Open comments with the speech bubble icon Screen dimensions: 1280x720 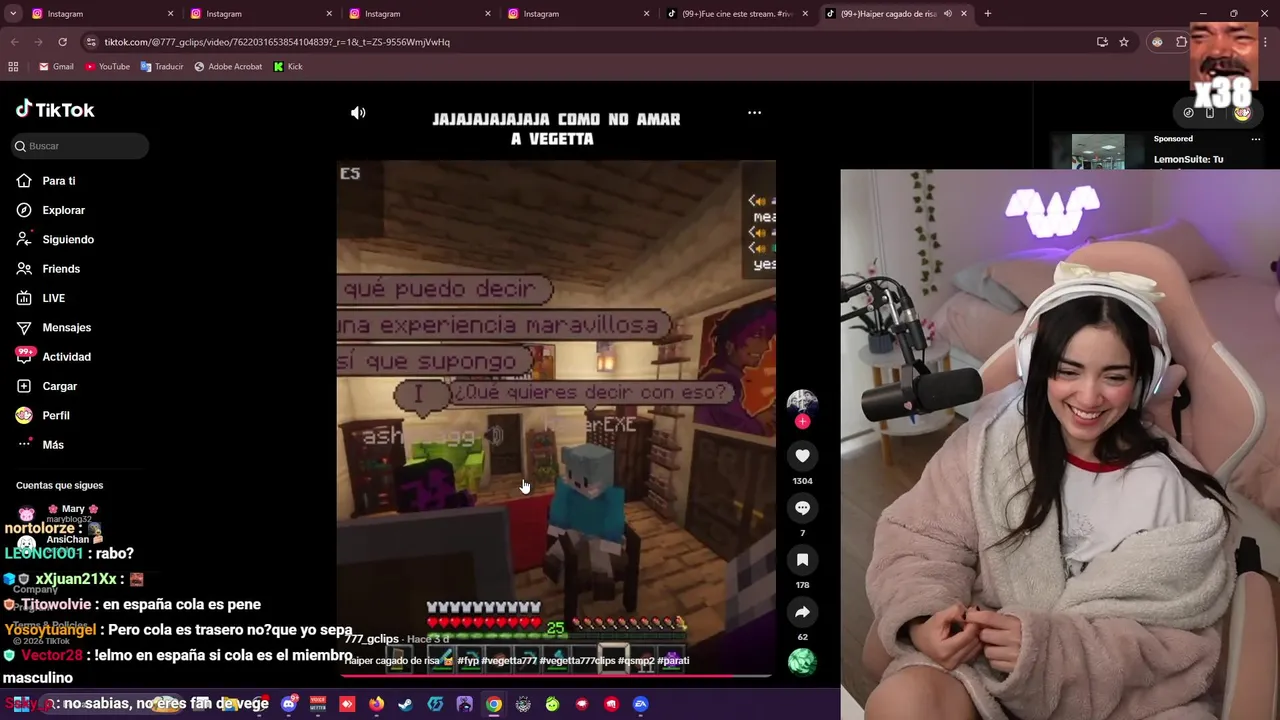(802, 508)
